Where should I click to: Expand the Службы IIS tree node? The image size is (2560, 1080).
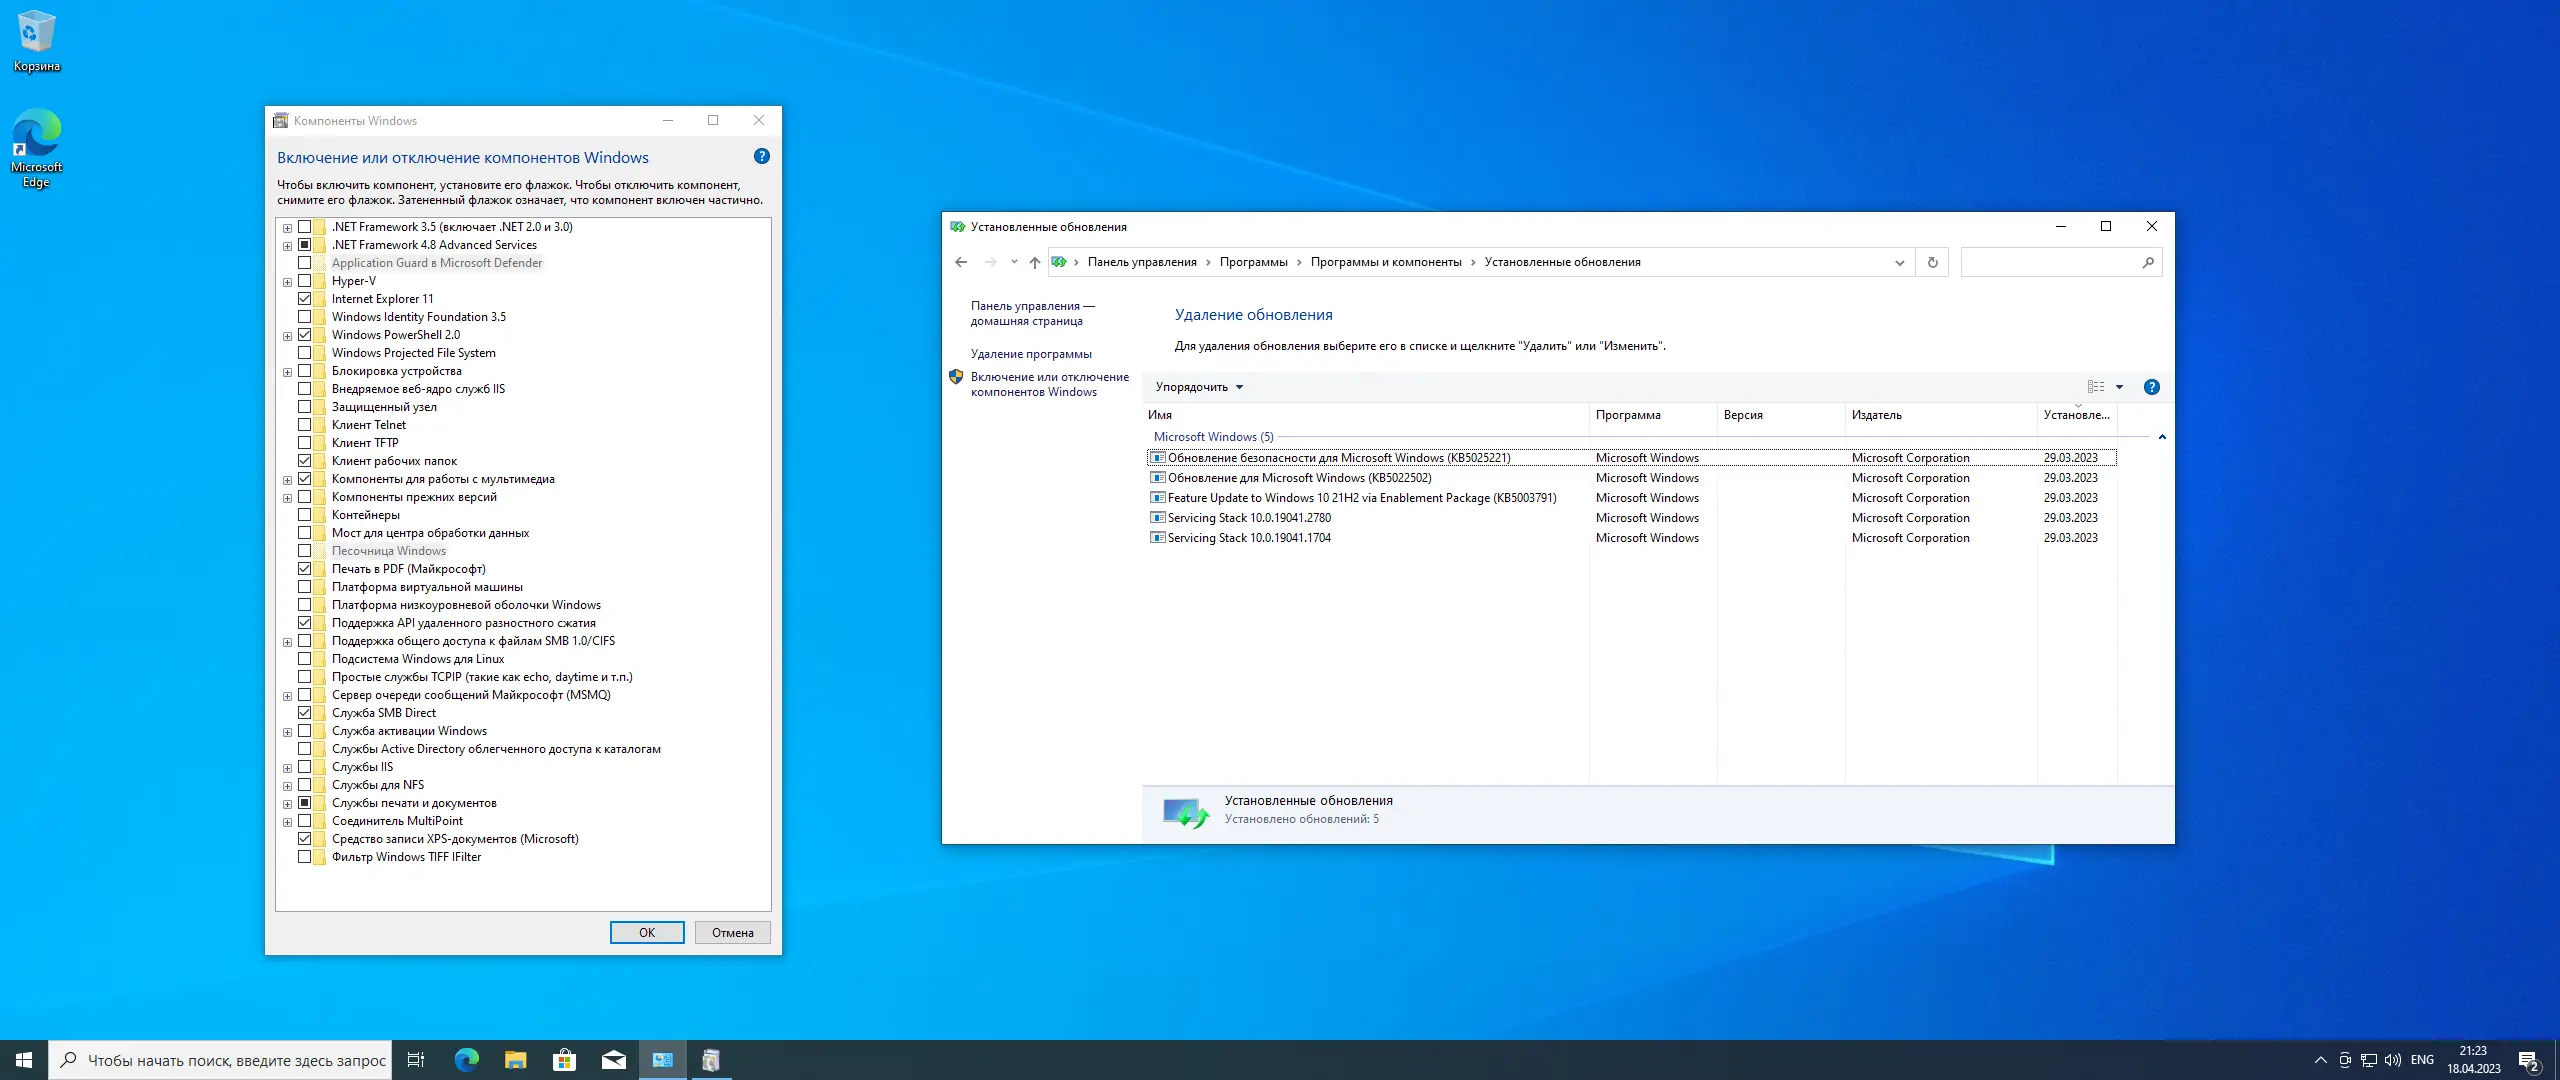(288, 768)
